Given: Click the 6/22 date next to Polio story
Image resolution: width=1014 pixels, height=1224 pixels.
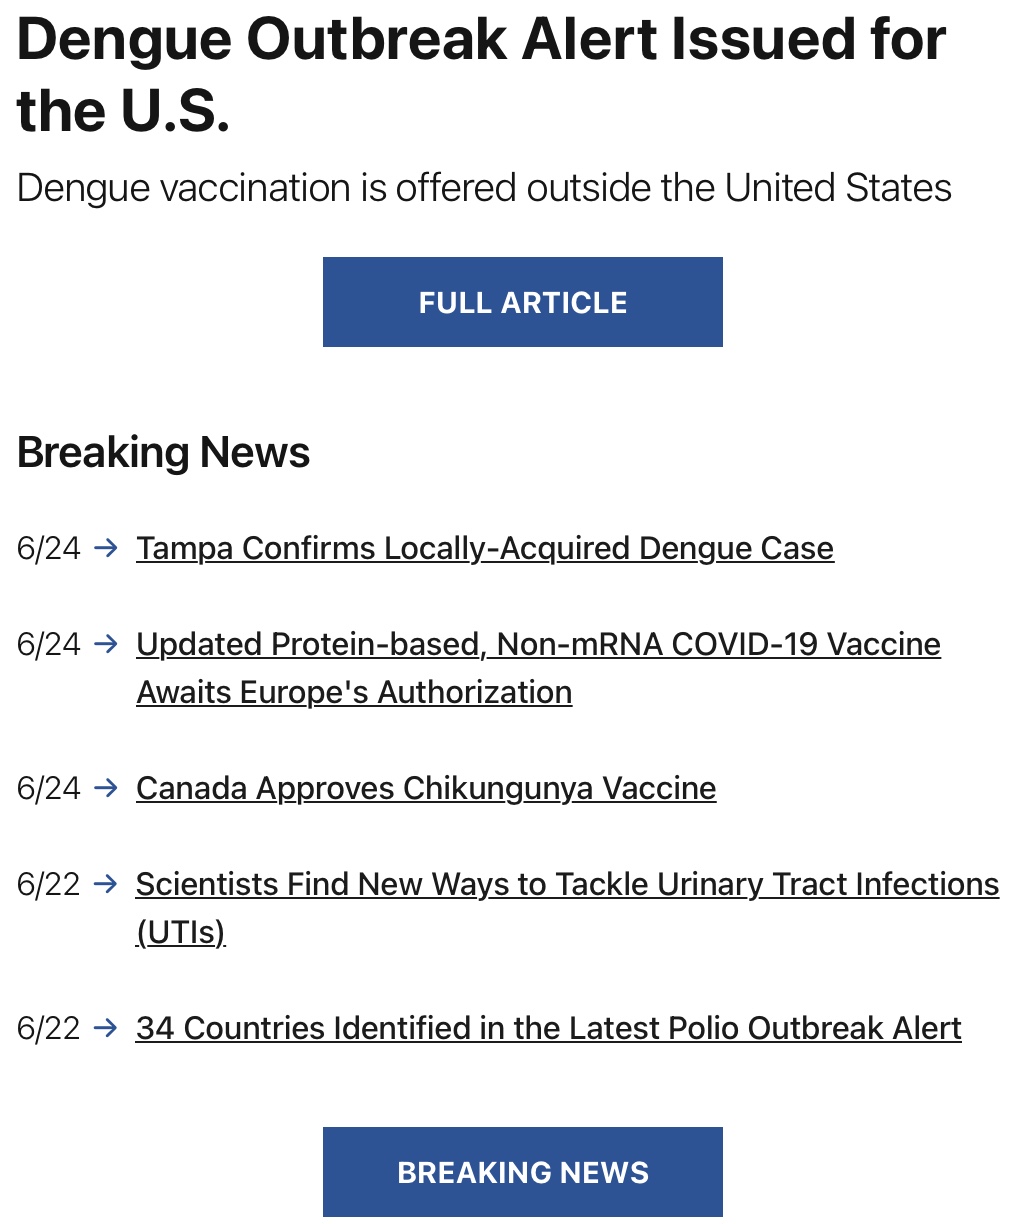Looking at the screenshot, I should (48, 1028).
